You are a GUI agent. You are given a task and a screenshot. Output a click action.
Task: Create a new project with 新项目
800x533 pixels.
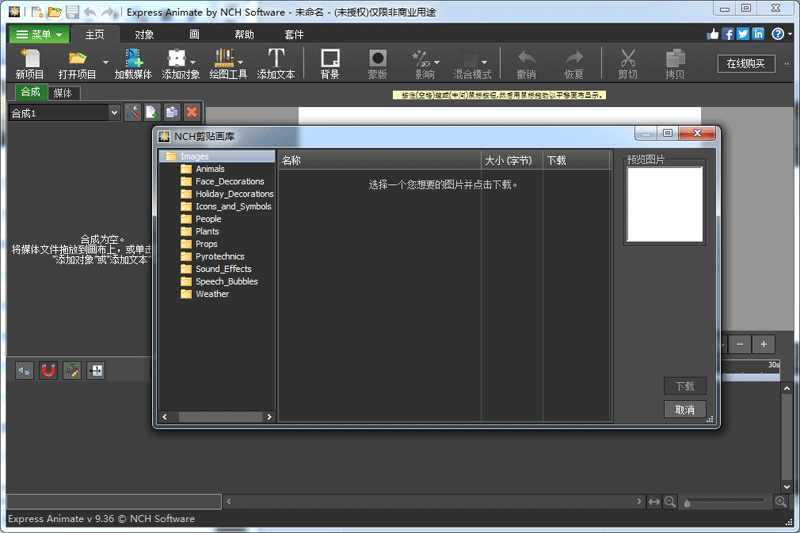tap(30, 64)
